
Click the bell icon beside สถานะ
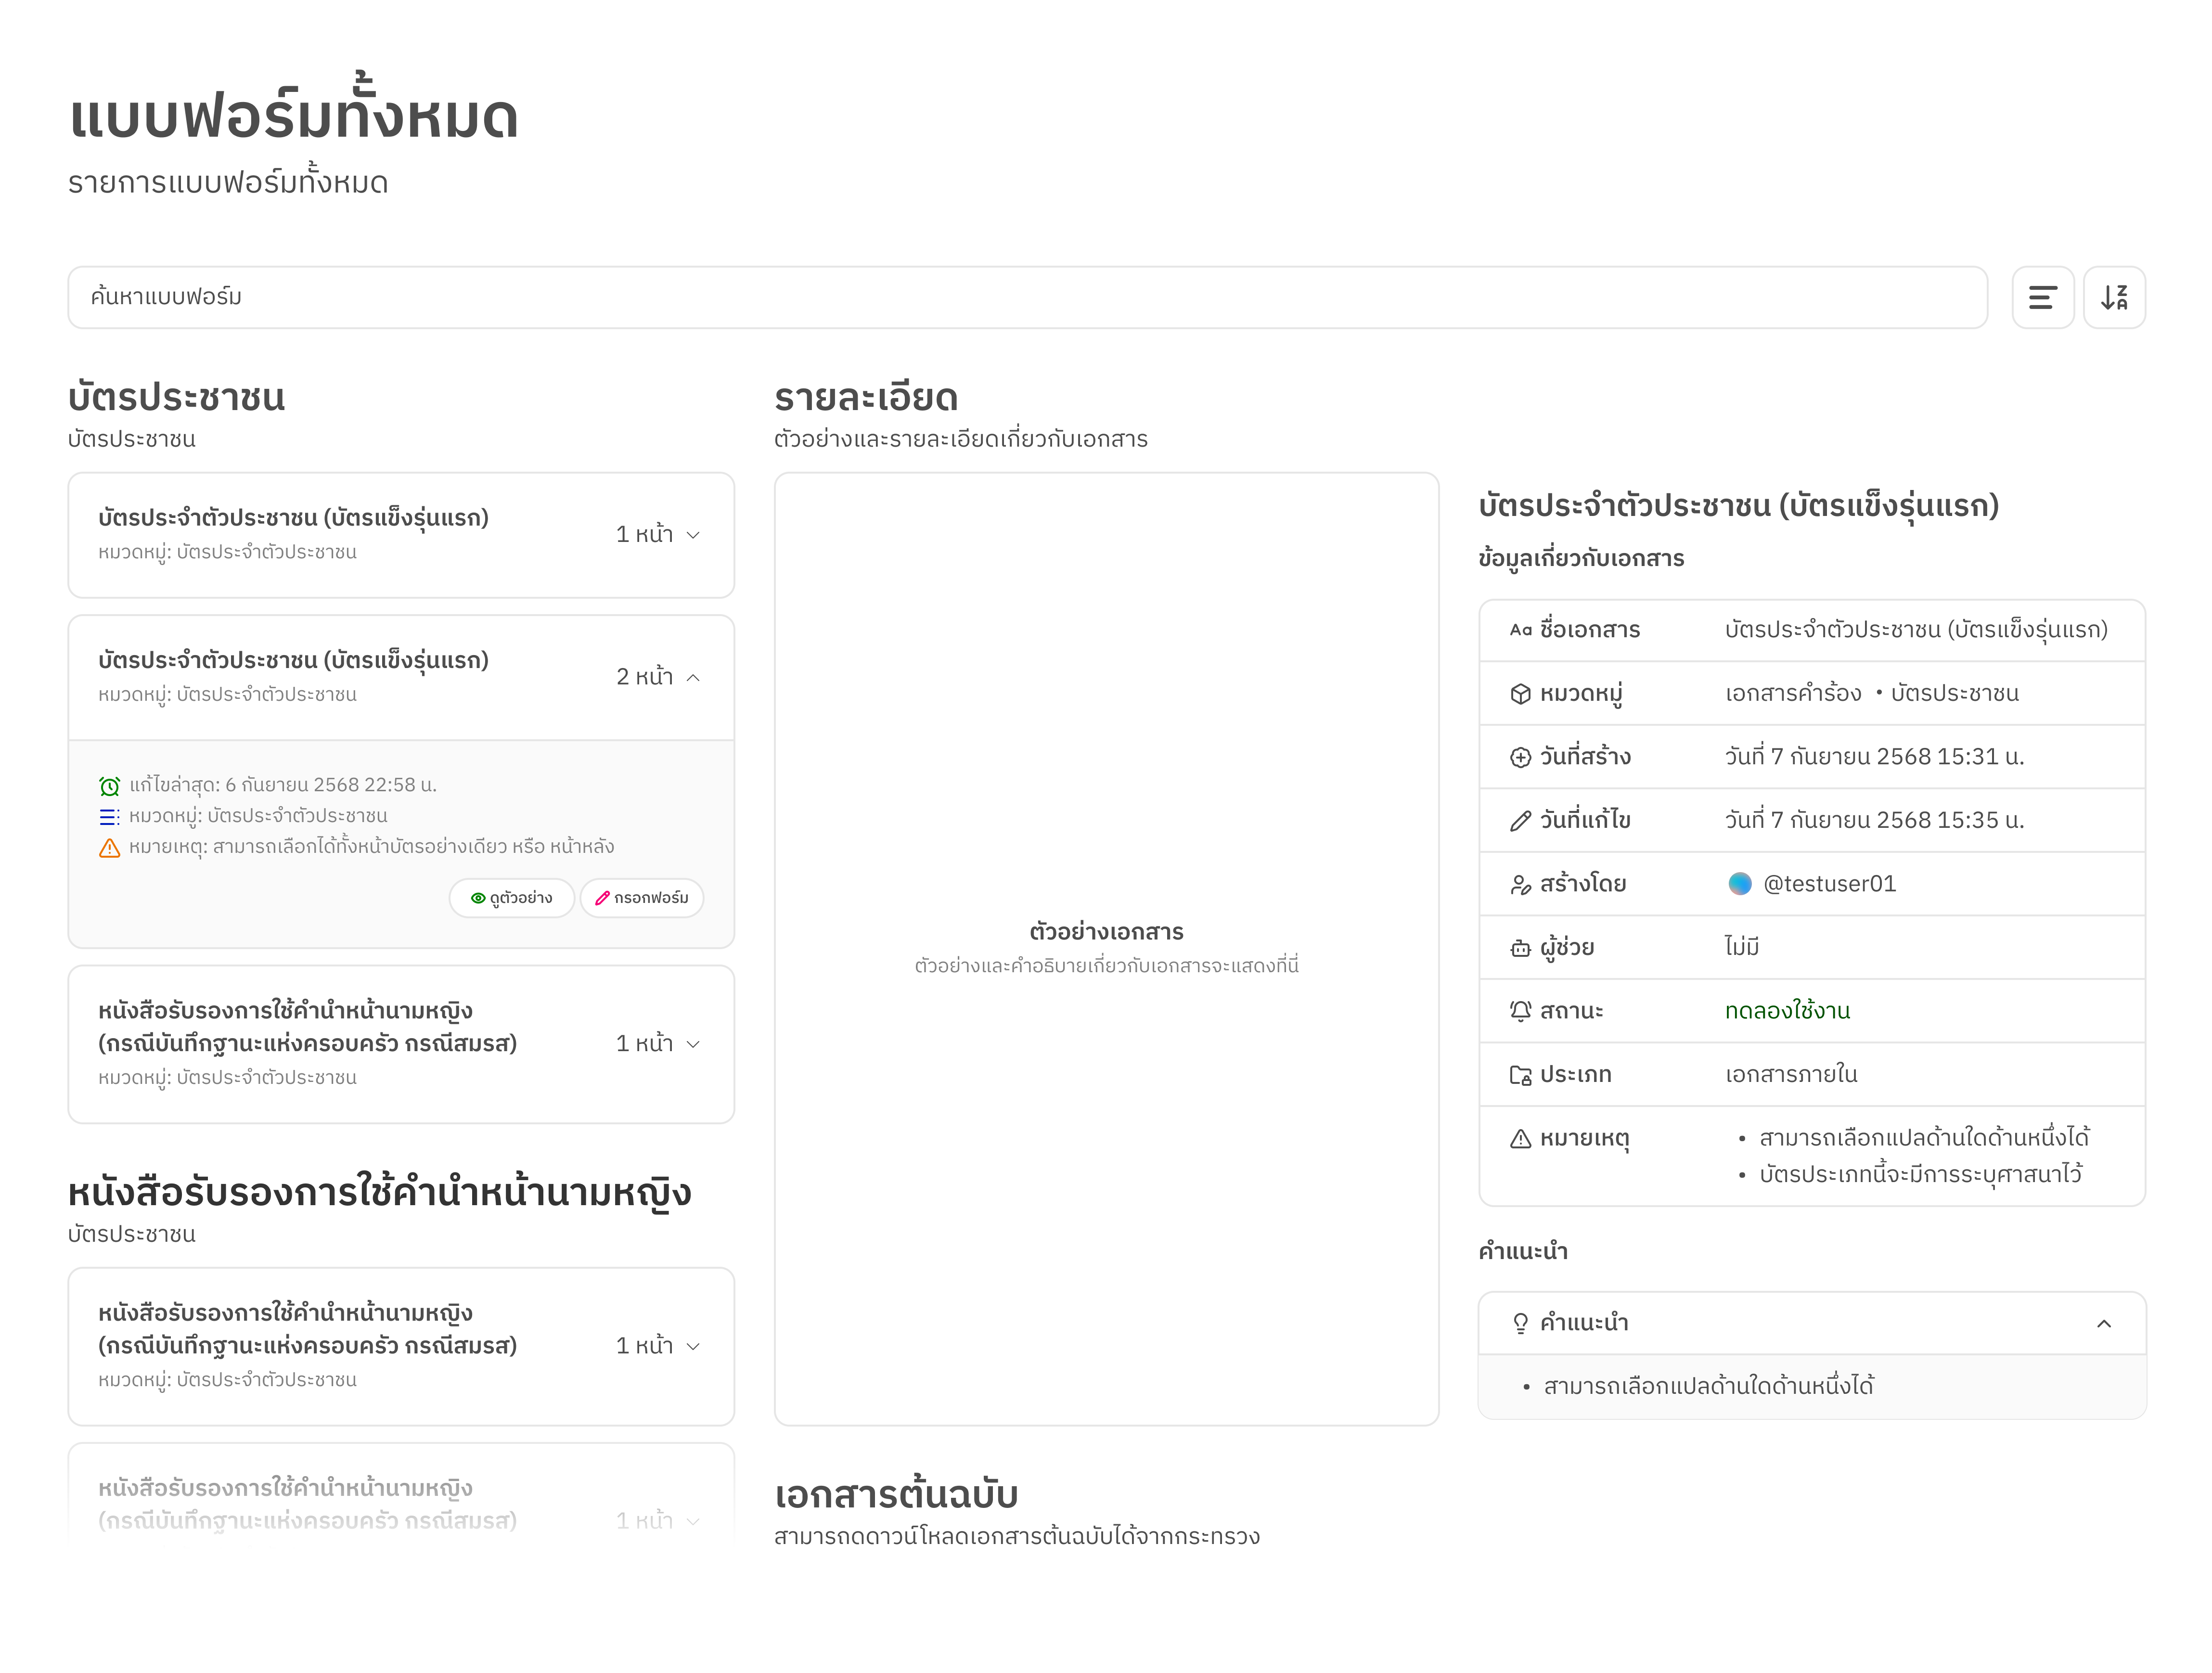pos(1520,1011)
